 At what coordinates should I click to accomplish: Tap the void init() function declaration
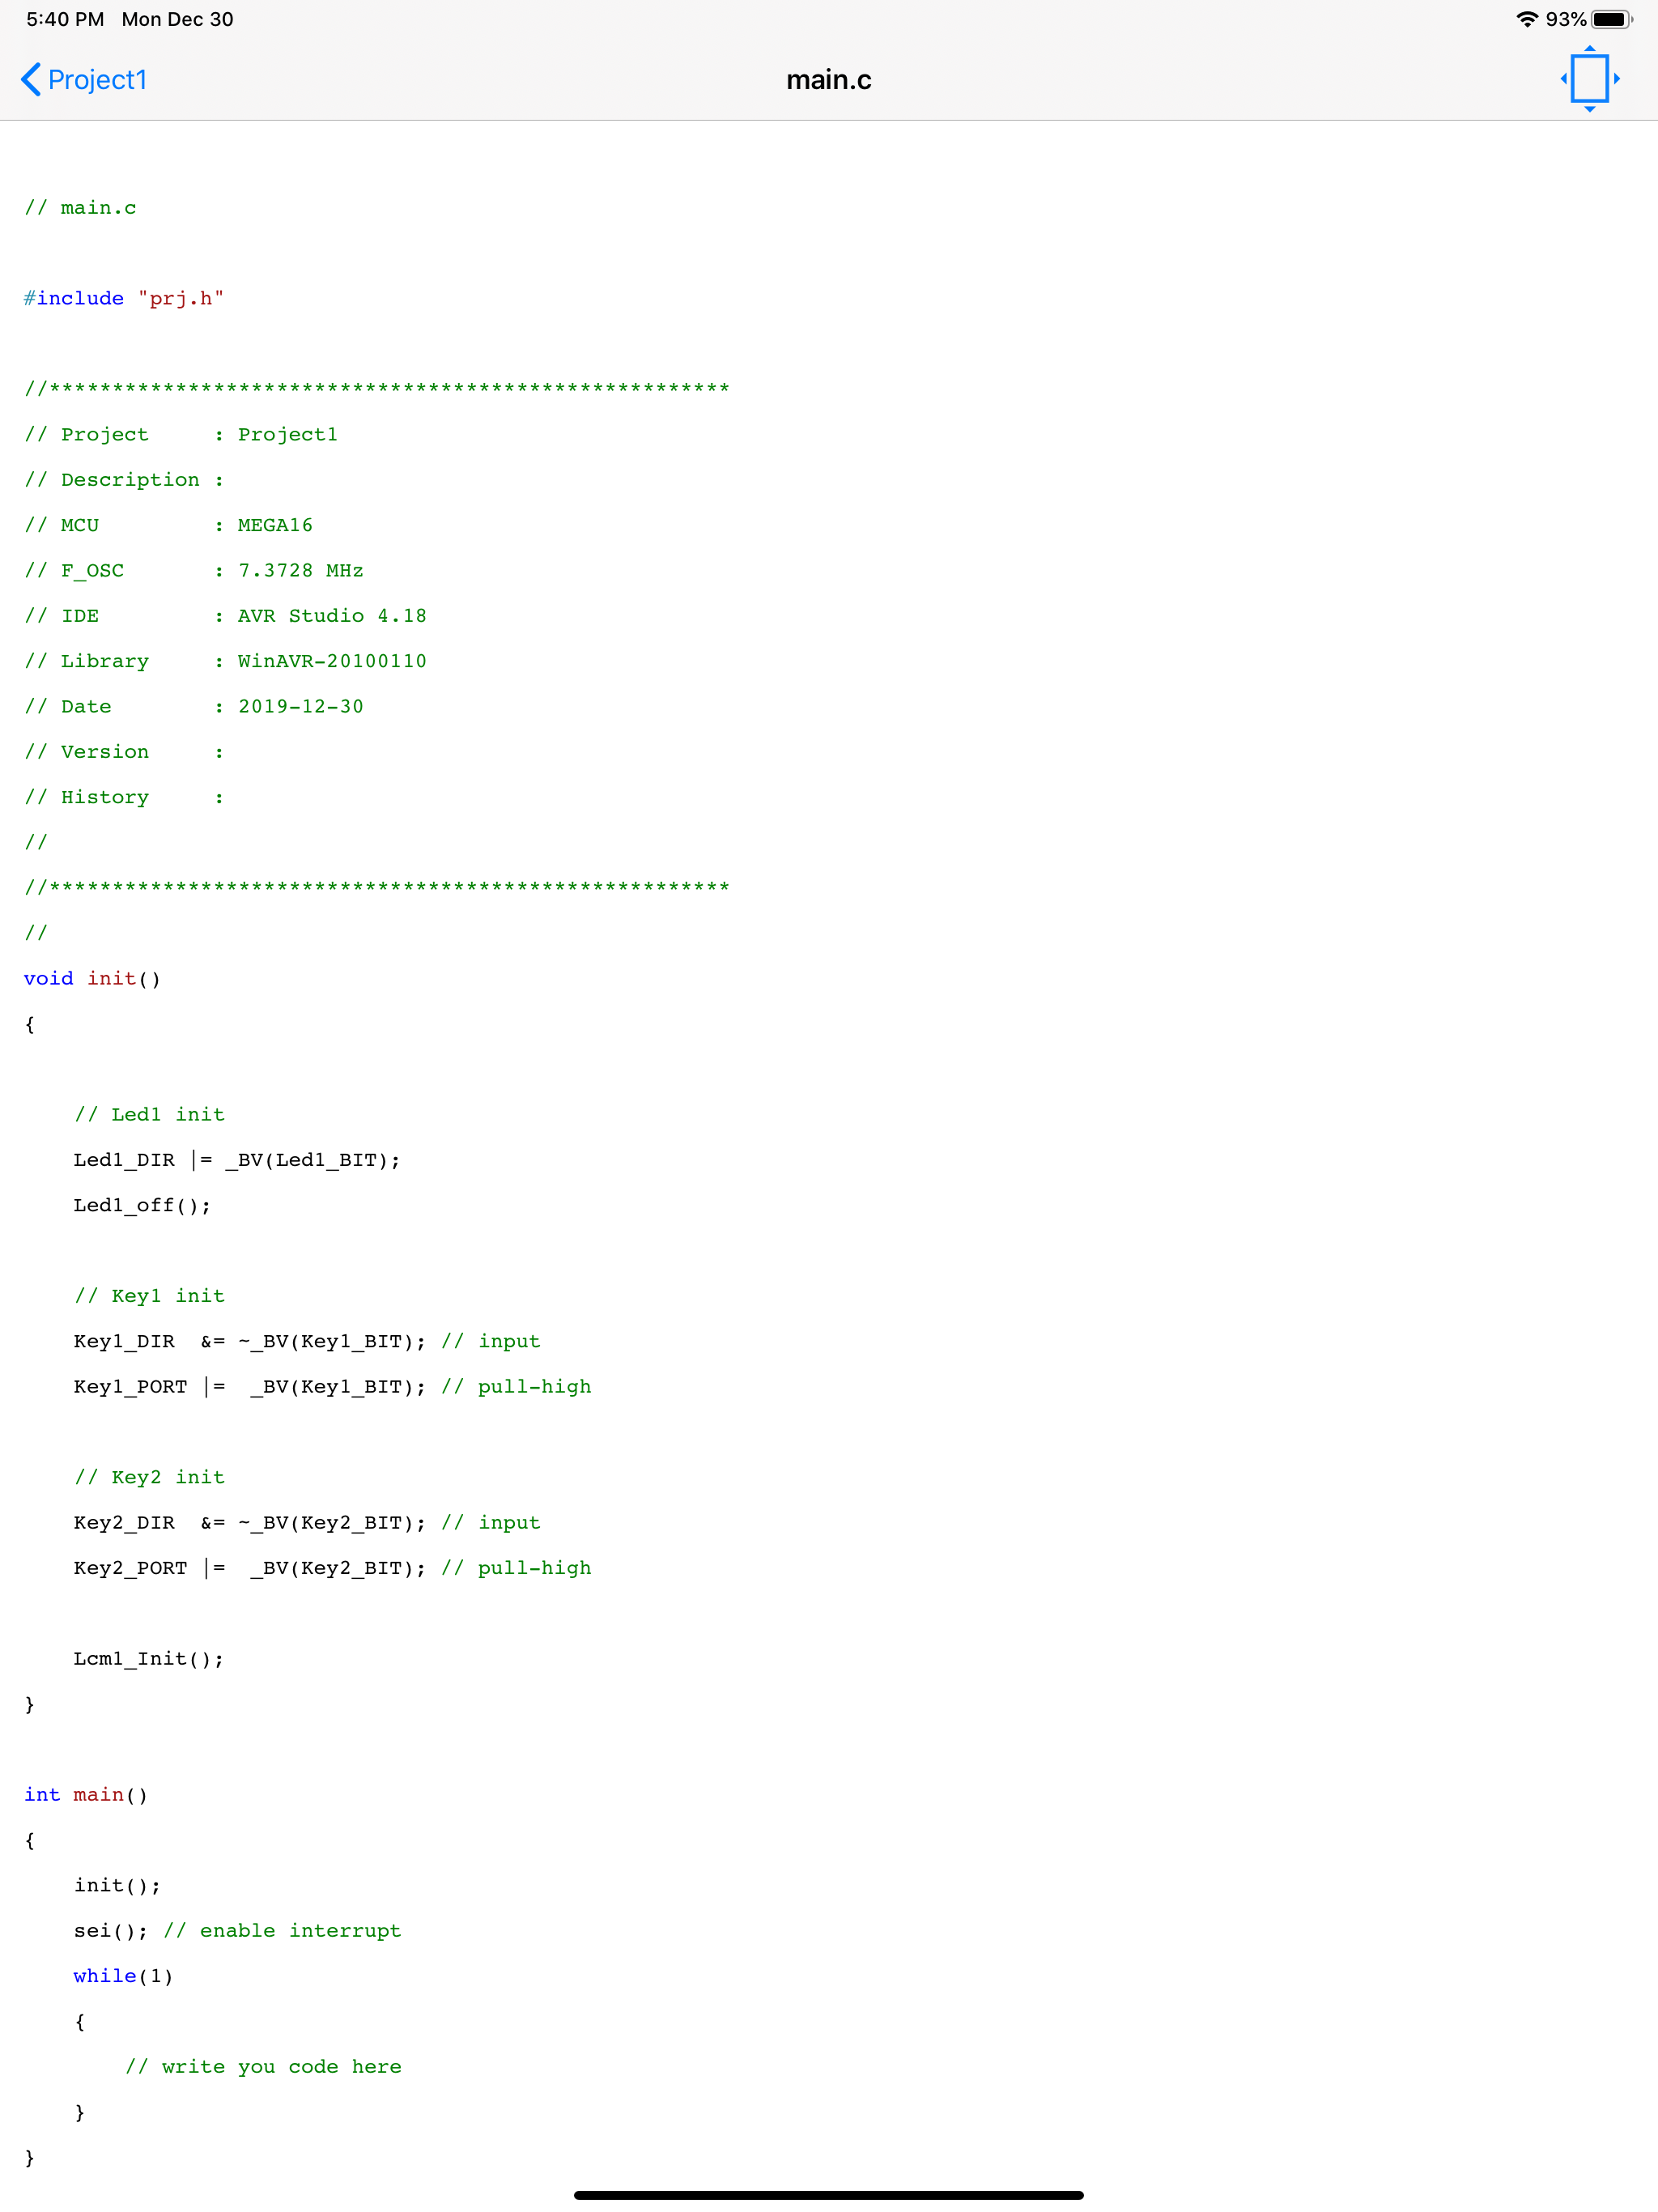[92, 978]
